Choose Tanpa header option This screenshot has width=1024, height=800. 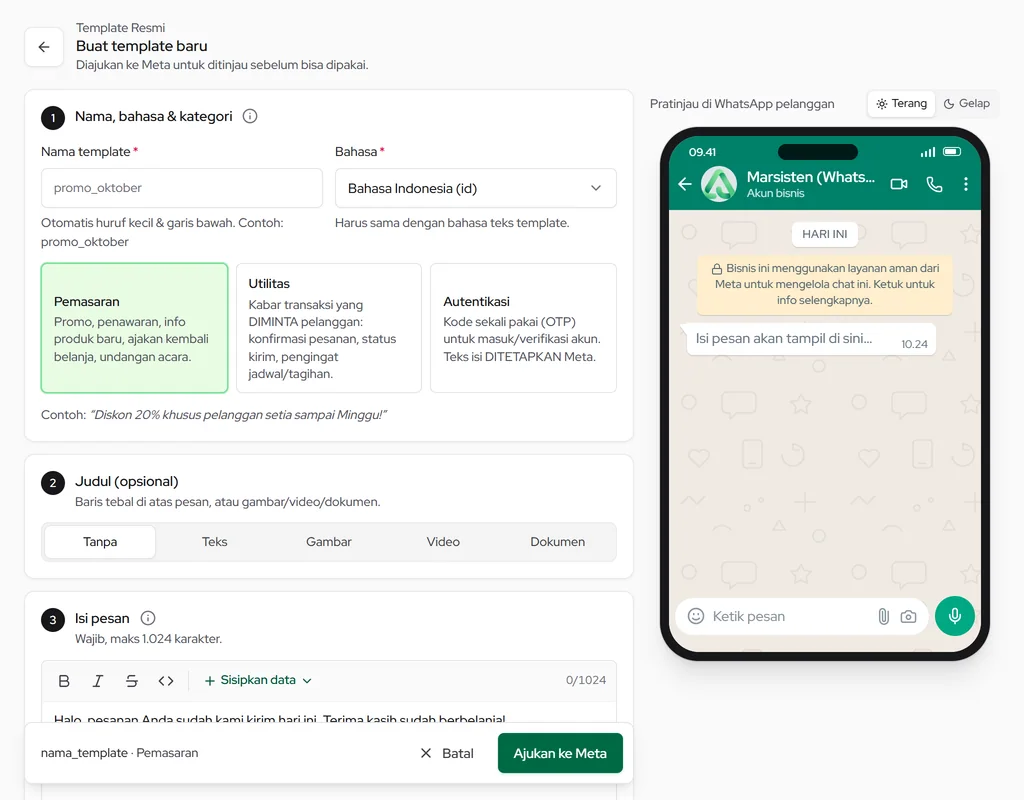(100, 541)
